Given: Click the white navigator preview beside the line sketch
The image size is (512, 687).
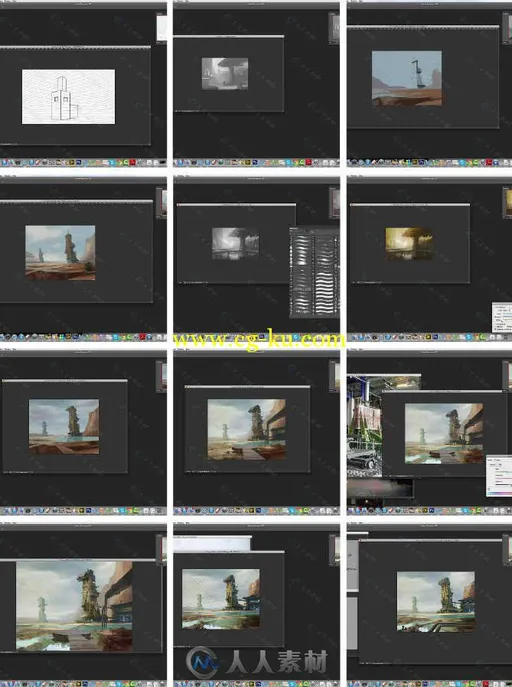Looking at the screenshot, I should [x=162, y=28].
